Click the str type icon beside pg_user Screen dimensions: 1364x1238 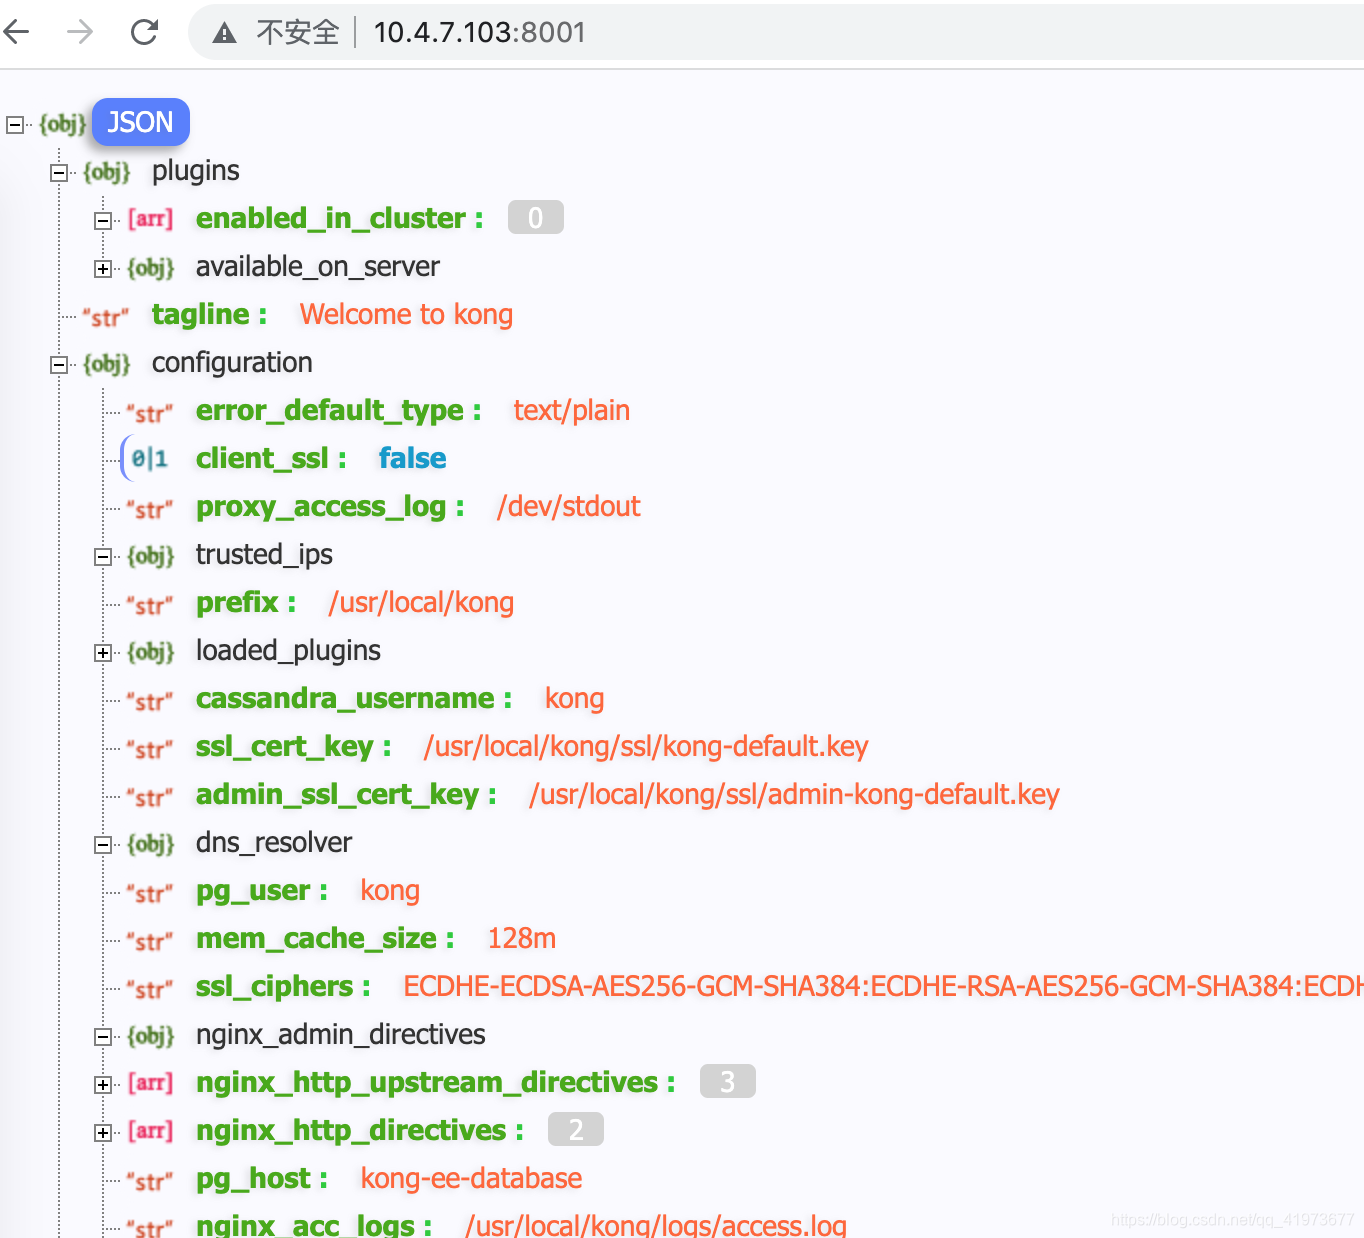[x=150, y=893]
